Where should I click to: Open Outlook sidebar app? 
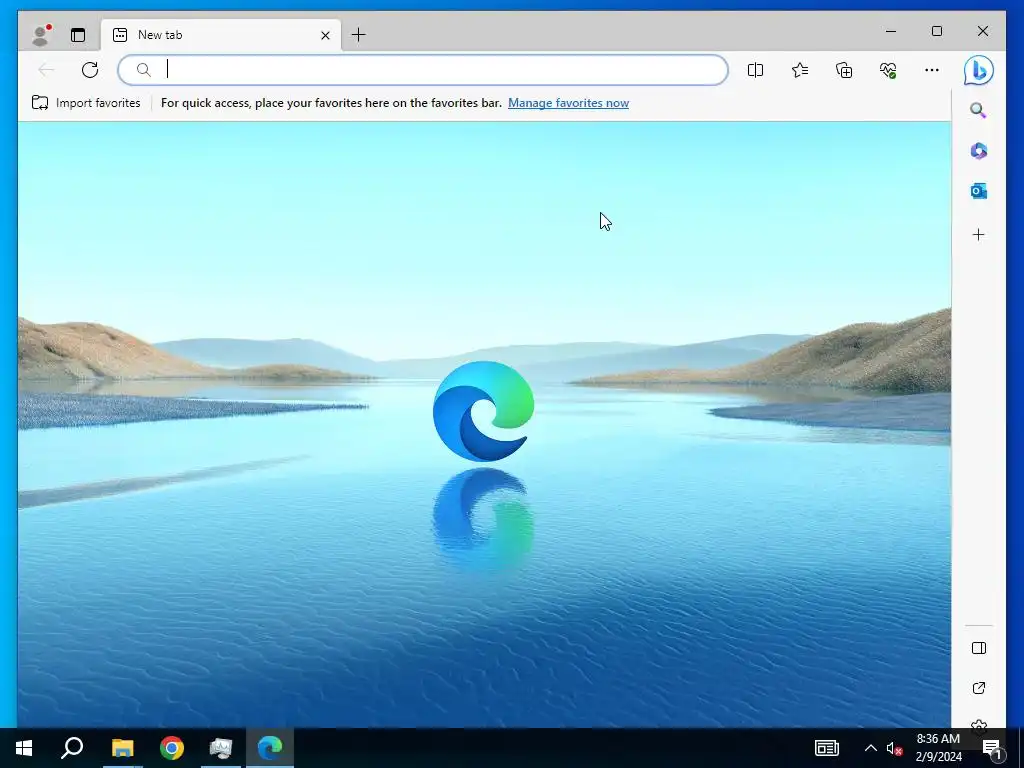coord(978,191)
